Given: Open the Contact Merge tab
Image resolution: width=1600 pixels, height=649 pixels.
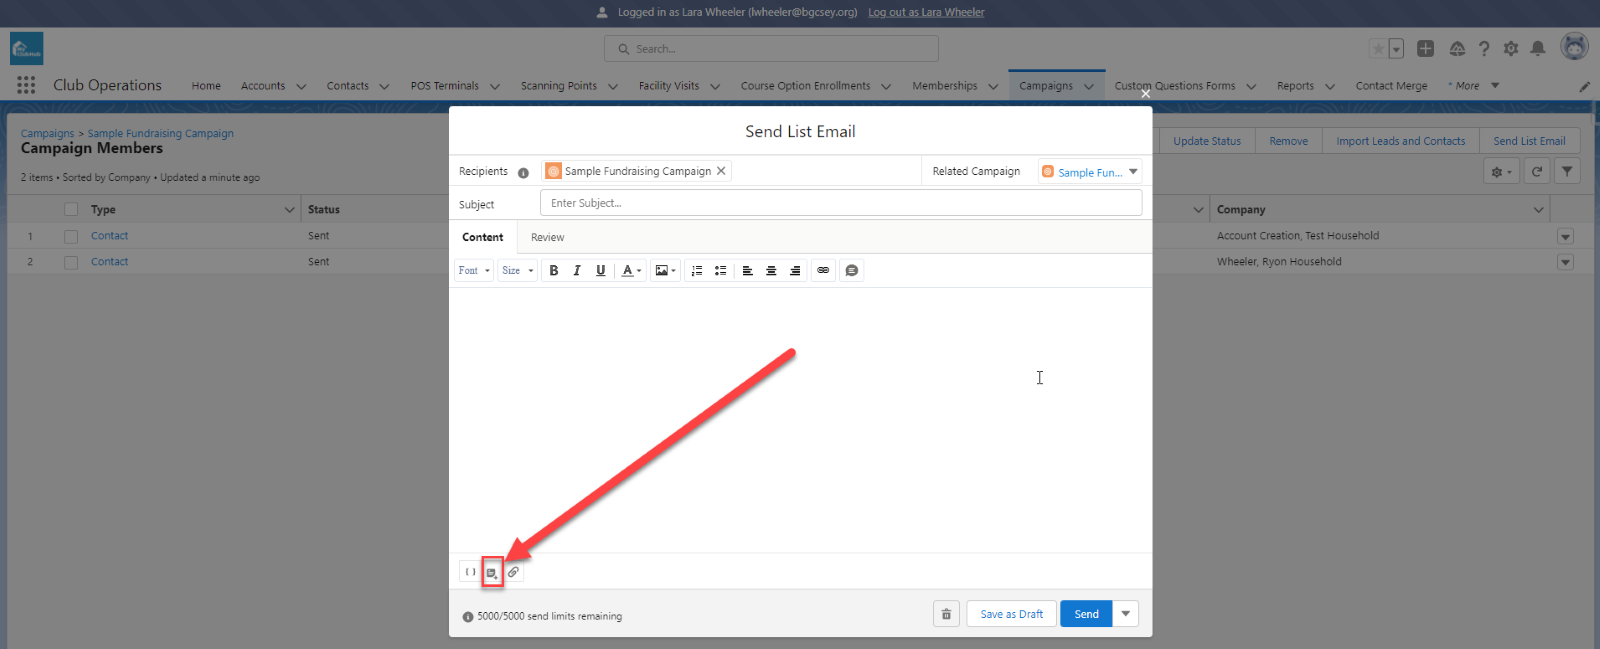Looking at the screenshot, I should pos(1391,86).
